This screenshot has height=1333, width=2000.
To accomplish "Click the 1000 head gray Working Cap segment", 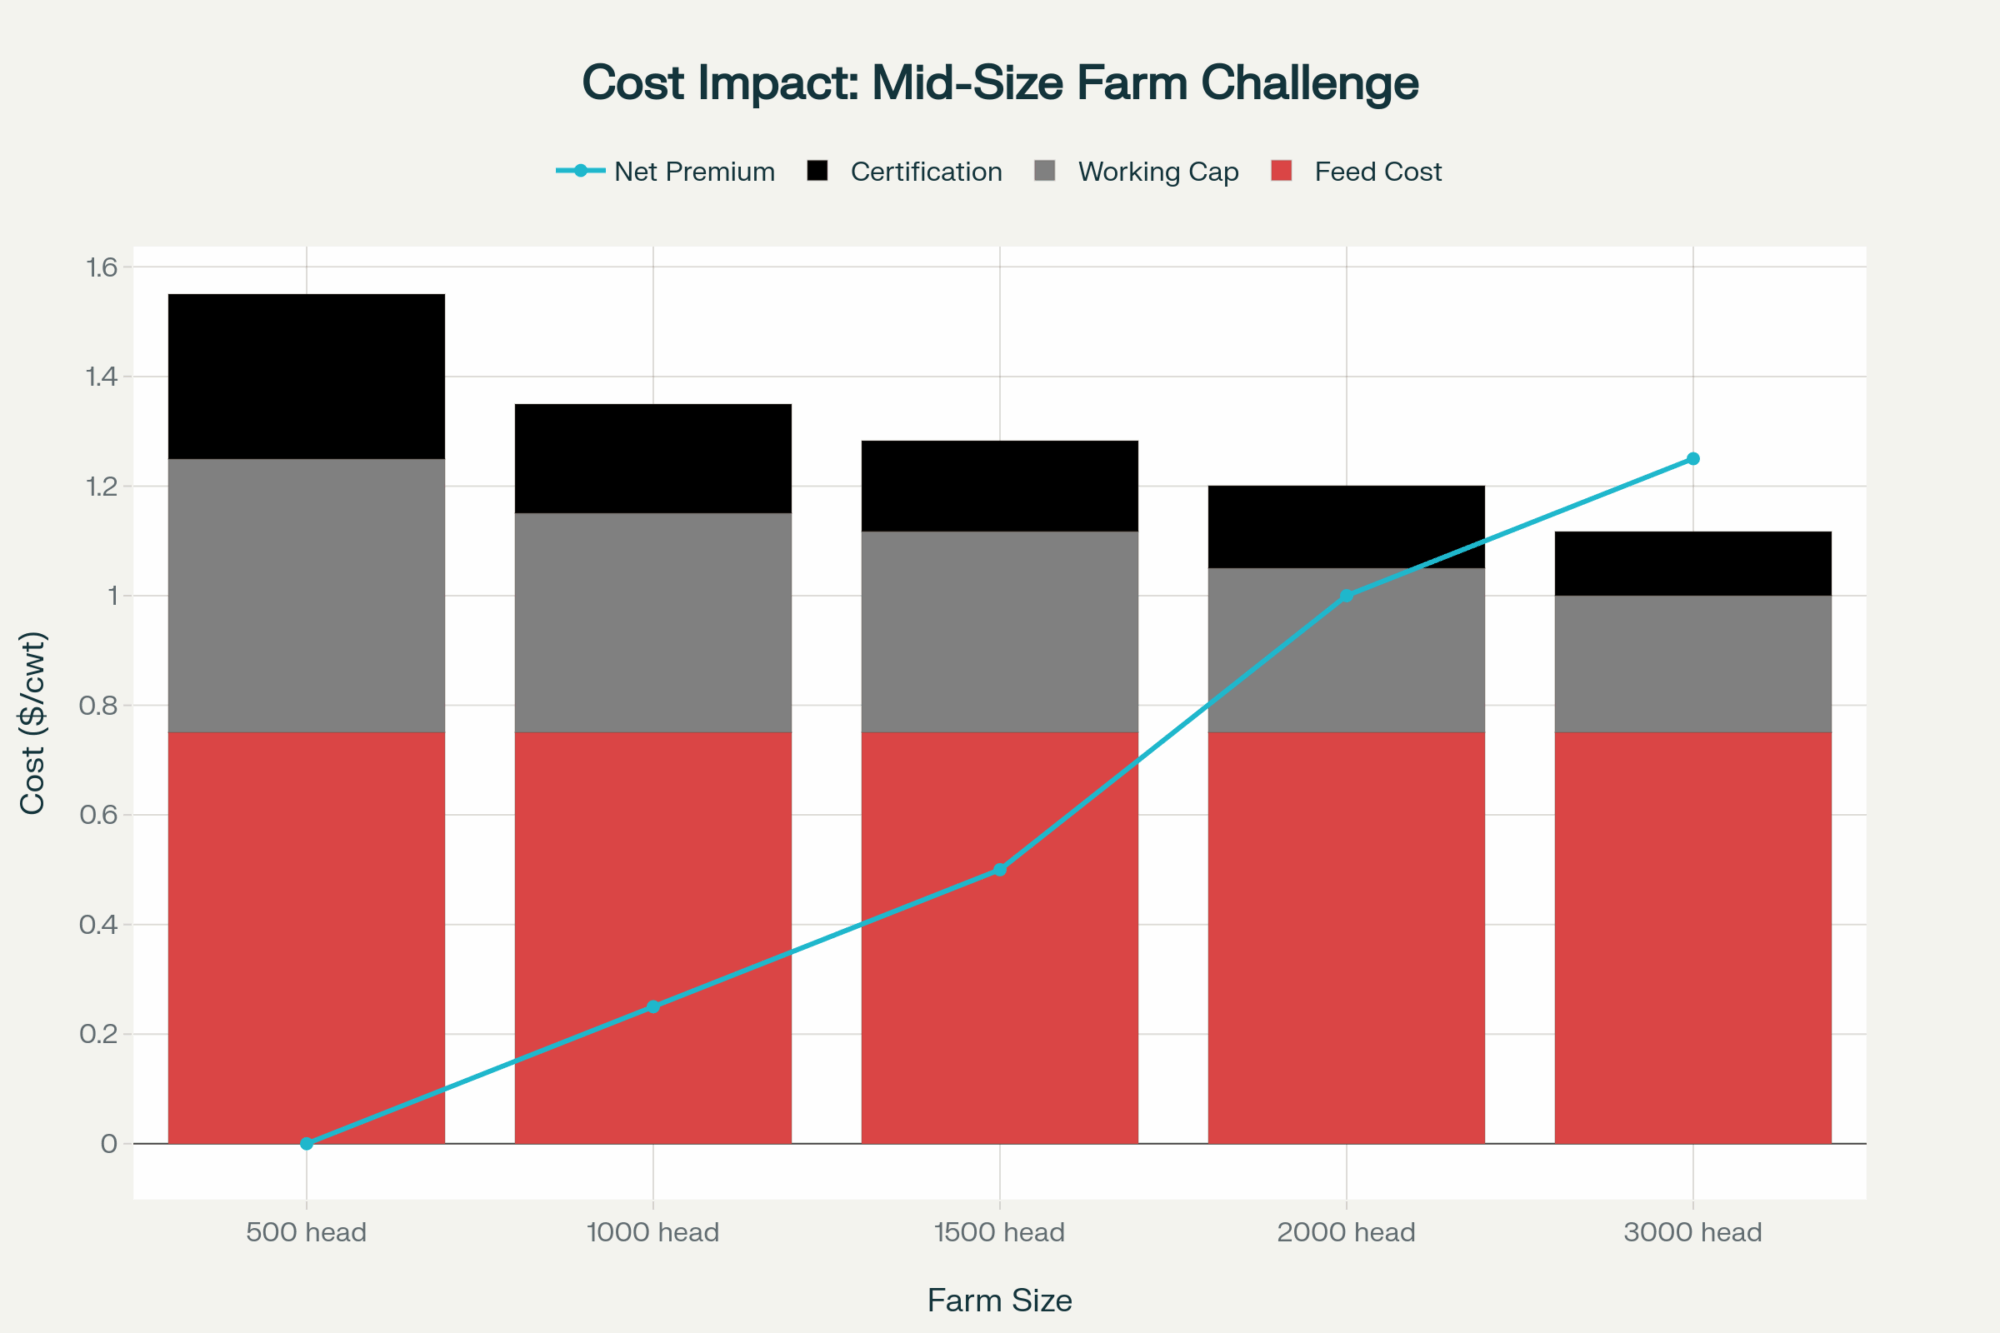I will click(x=653, y=622).
